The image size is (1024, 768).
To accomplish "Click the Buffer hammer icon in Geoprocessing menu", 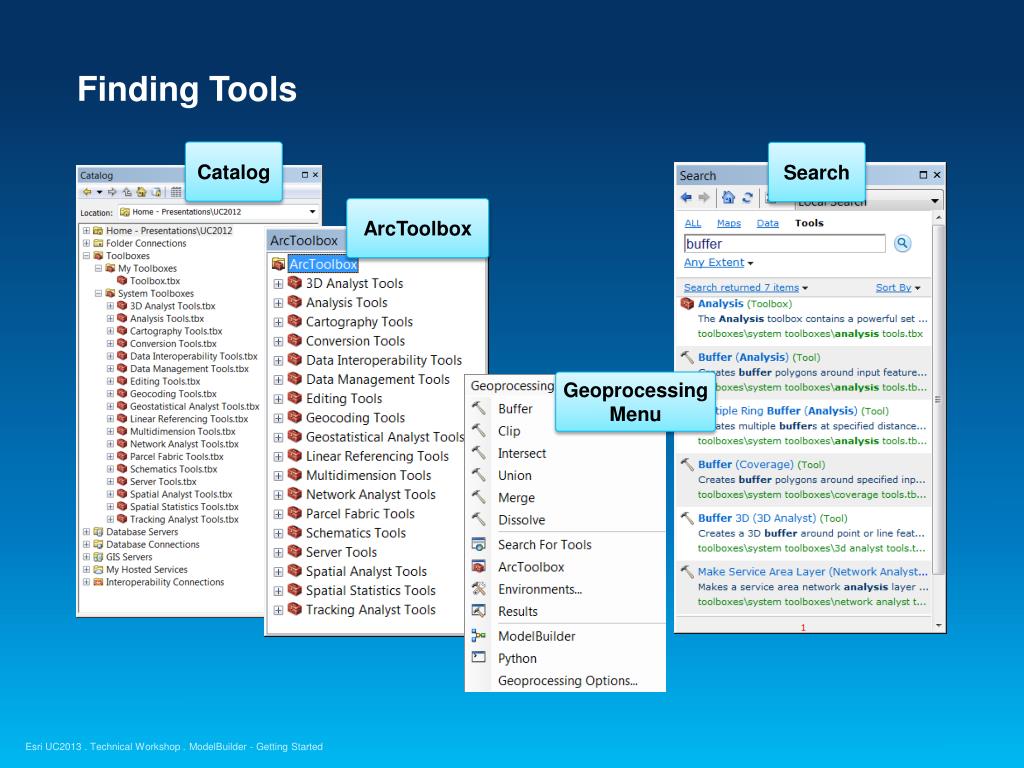I will (x=479, y=408).
